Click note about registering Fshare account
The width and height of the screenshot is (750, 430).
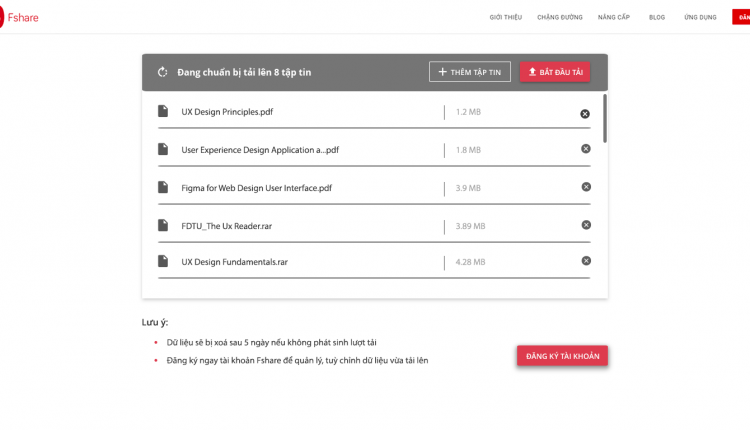click(x=297, y=361)
